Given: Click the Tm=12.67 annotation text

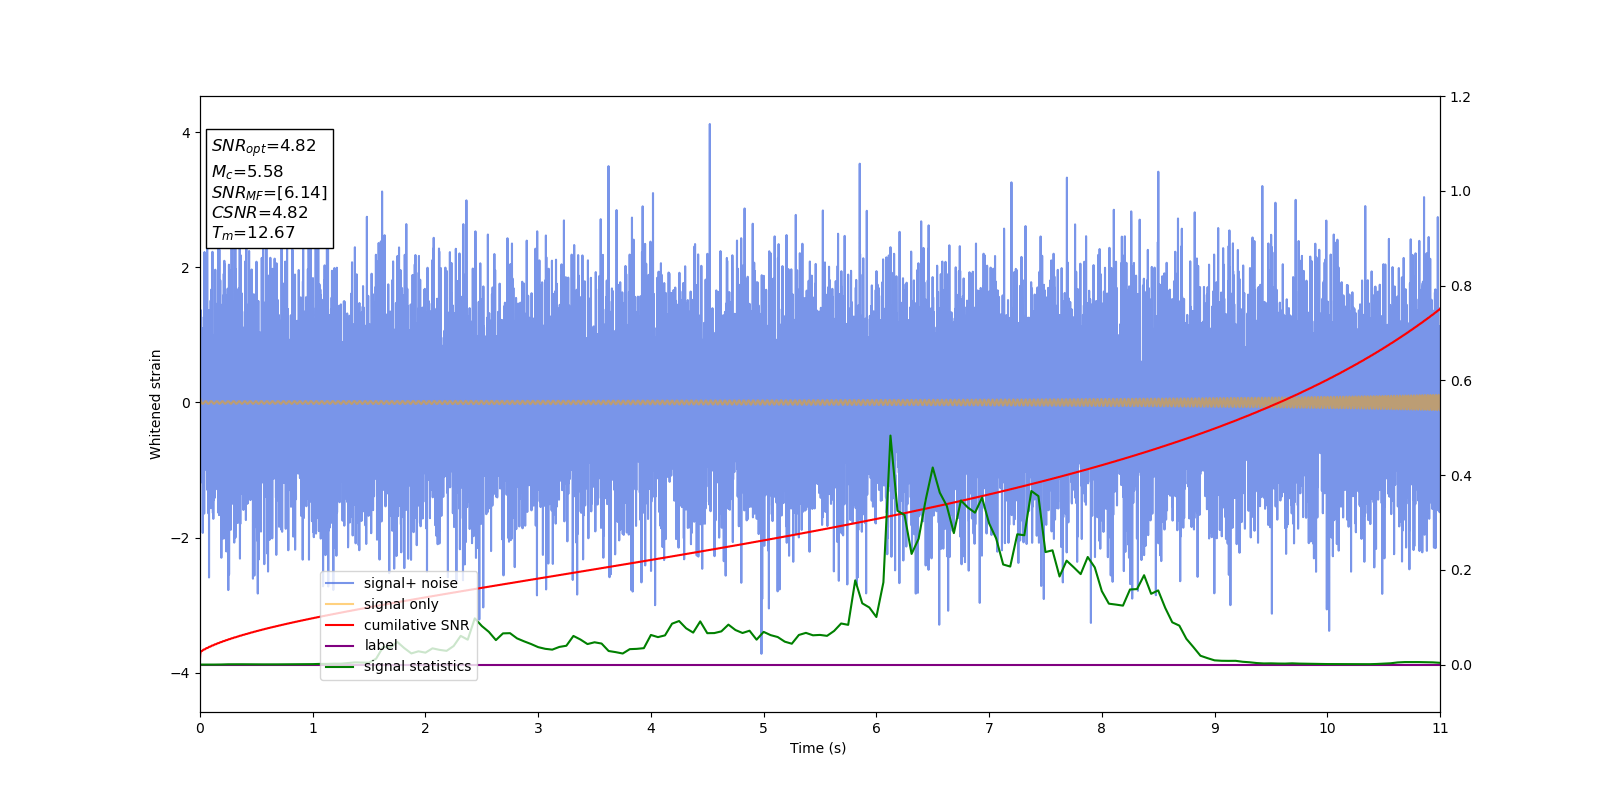Looking at the screenshot, I should (253, 233).
